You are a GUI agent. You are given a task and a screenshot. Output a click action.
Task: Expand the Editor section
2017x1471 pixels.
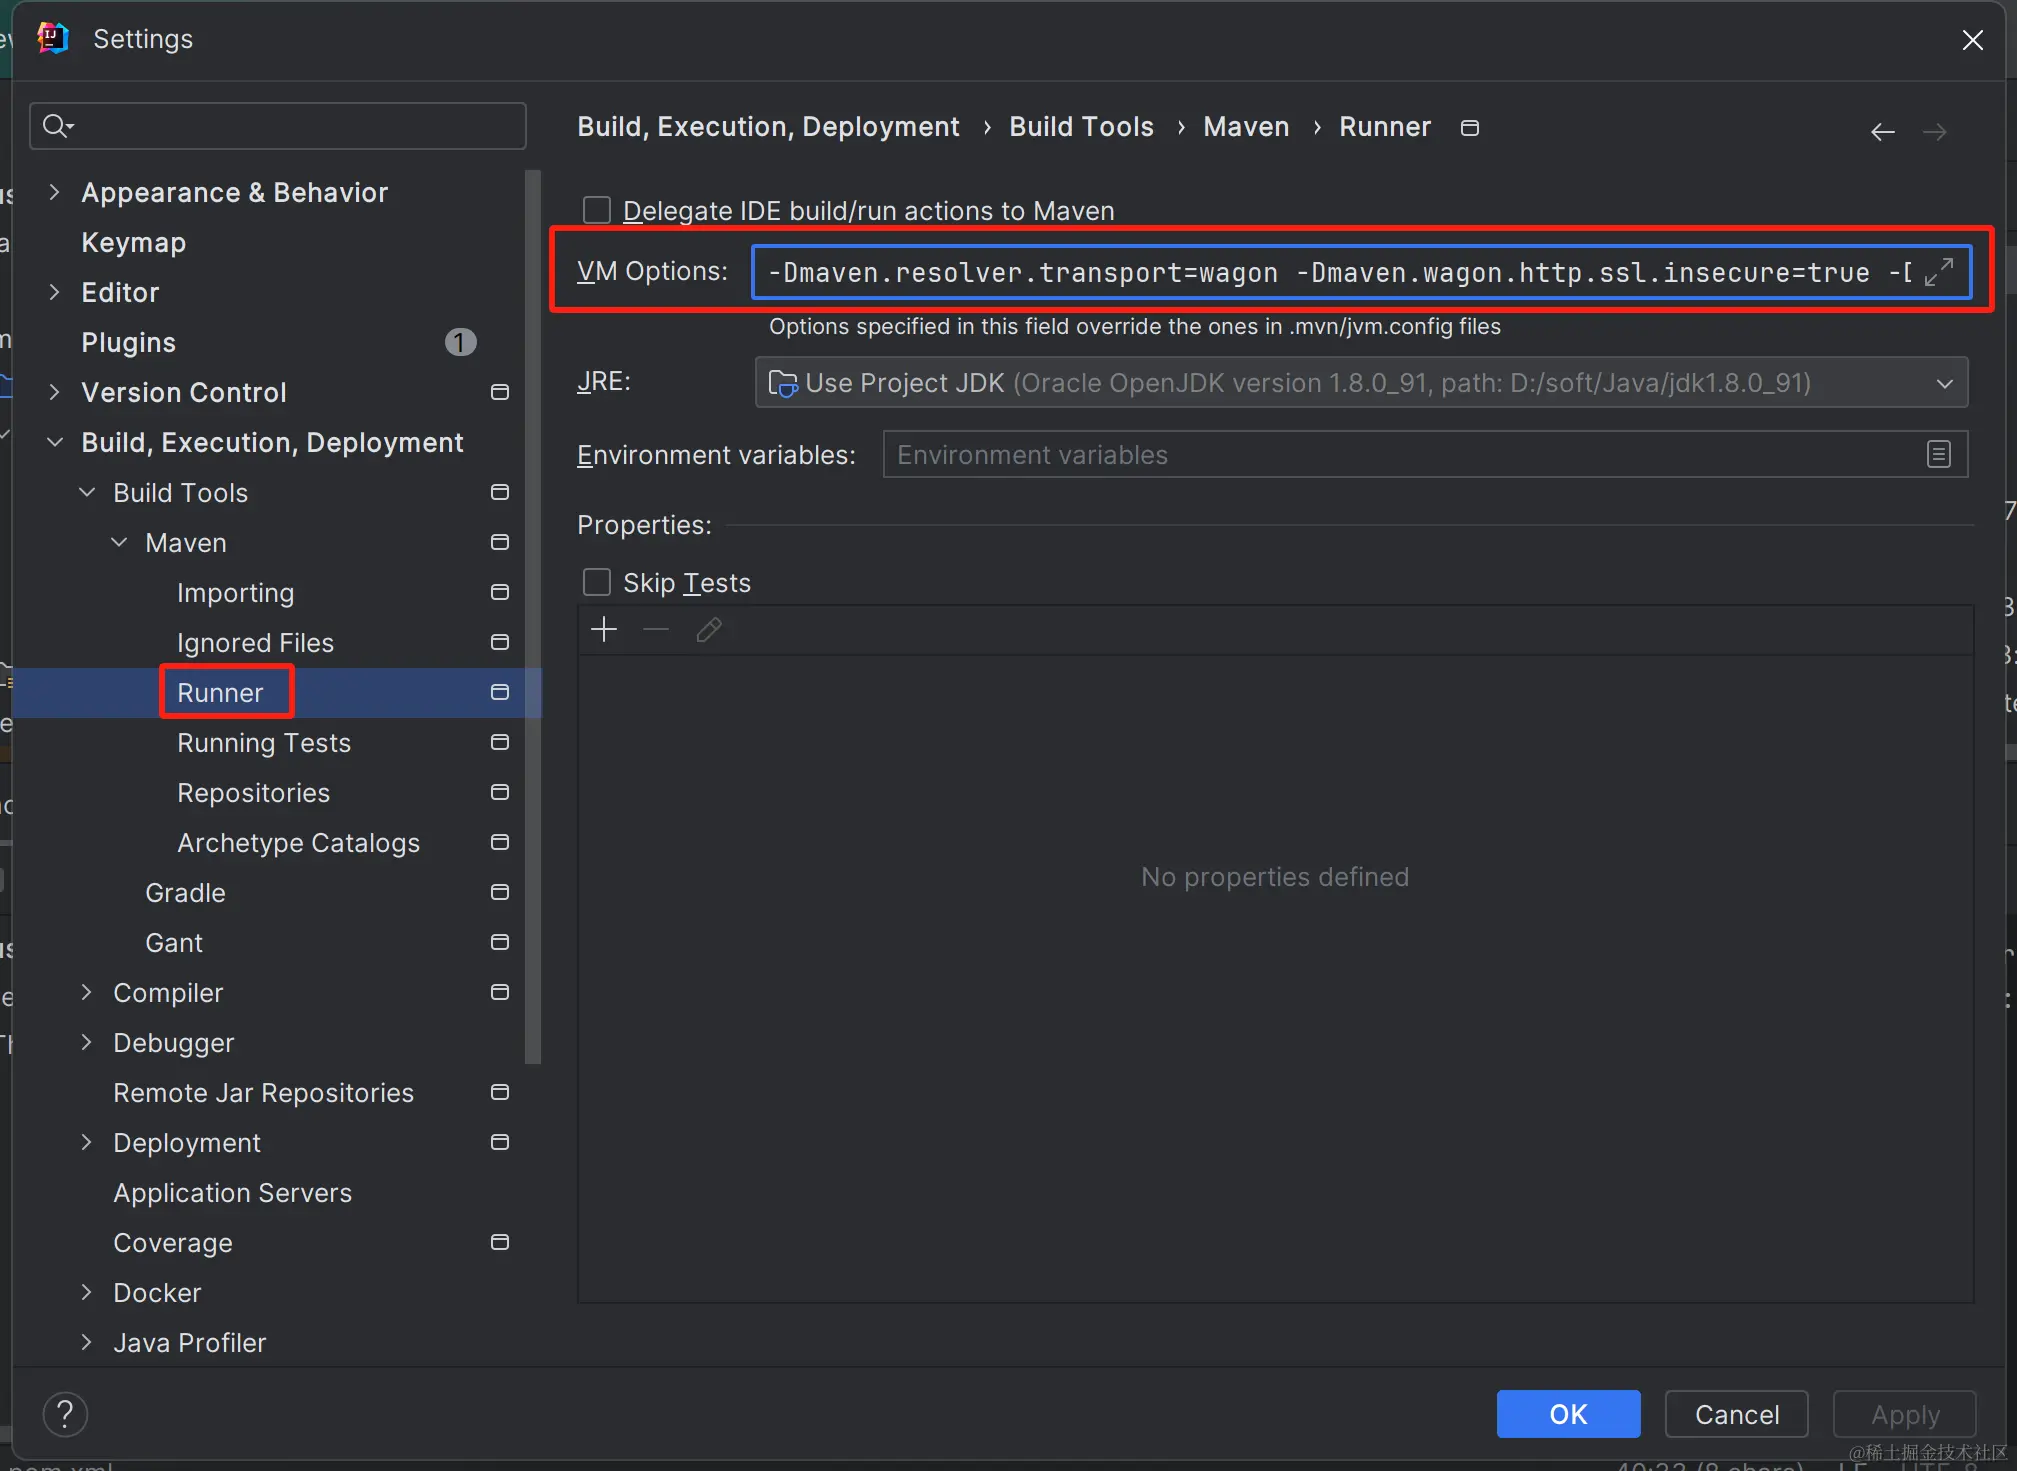[55, 292]
